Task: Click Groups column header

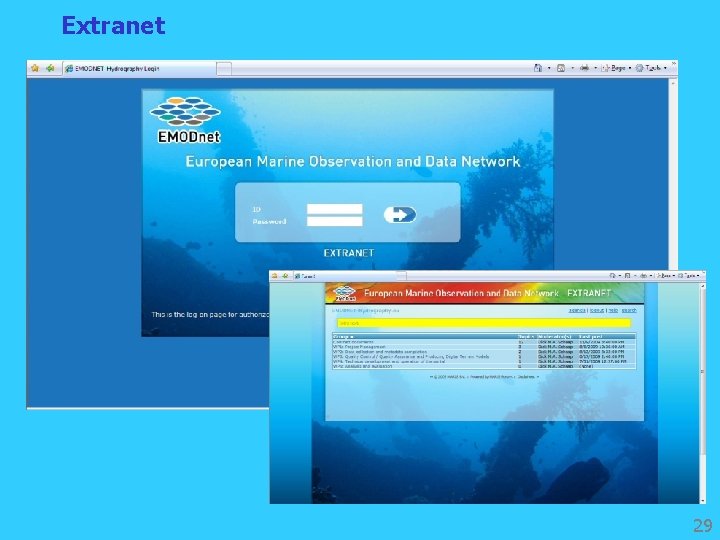Action: pyautogui.click(x=343, y=337)
